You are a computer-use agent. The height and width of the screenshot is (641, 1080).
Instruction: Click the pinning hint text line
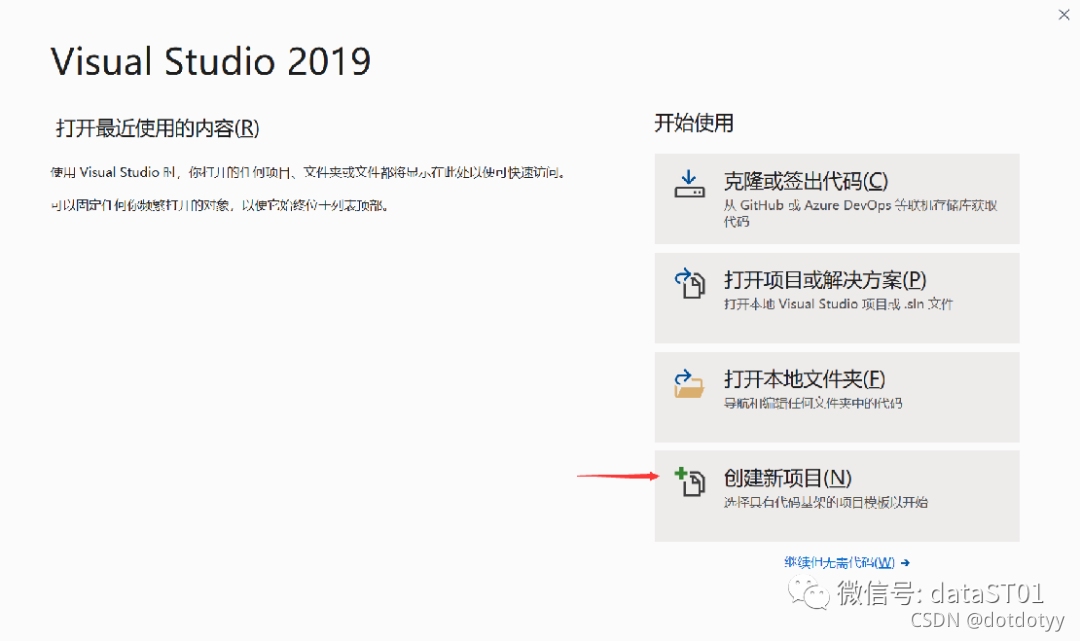220,205
